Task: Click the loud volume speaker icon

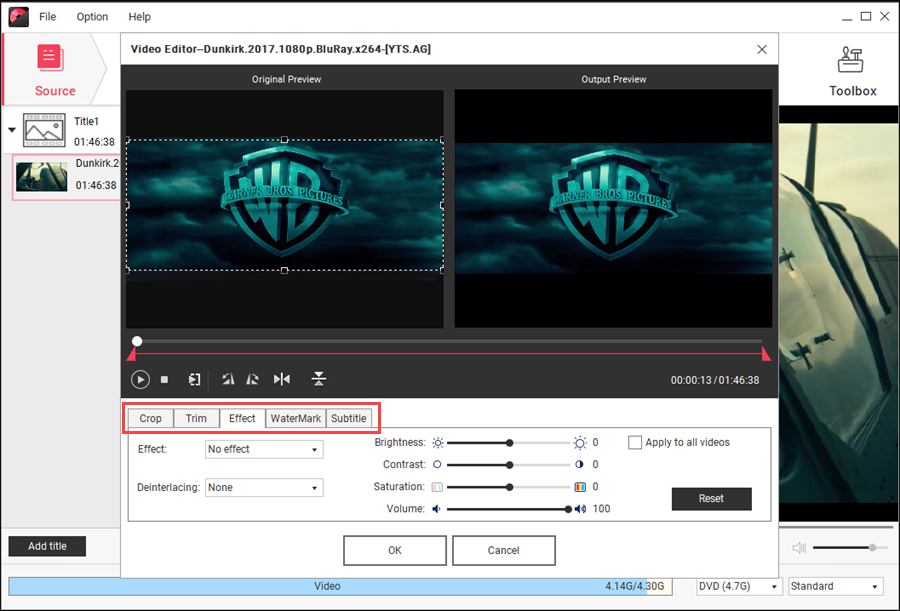Action: tap(580, 509)
